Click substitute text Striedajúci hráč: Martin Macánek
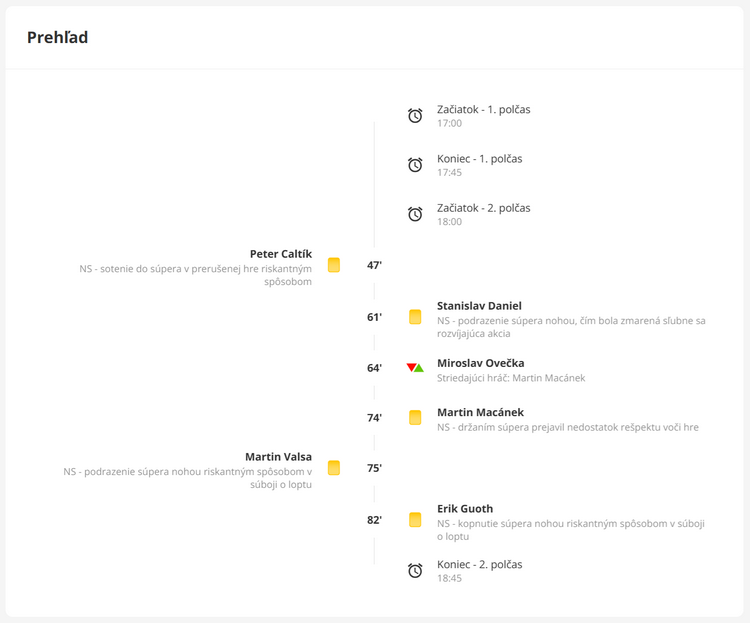 coord(511,378)
